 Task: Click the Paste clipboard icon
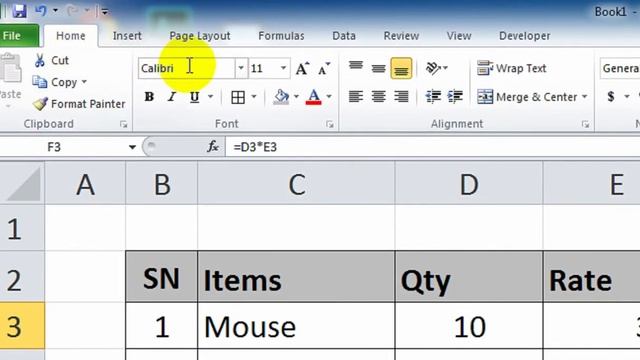(11, 69)
